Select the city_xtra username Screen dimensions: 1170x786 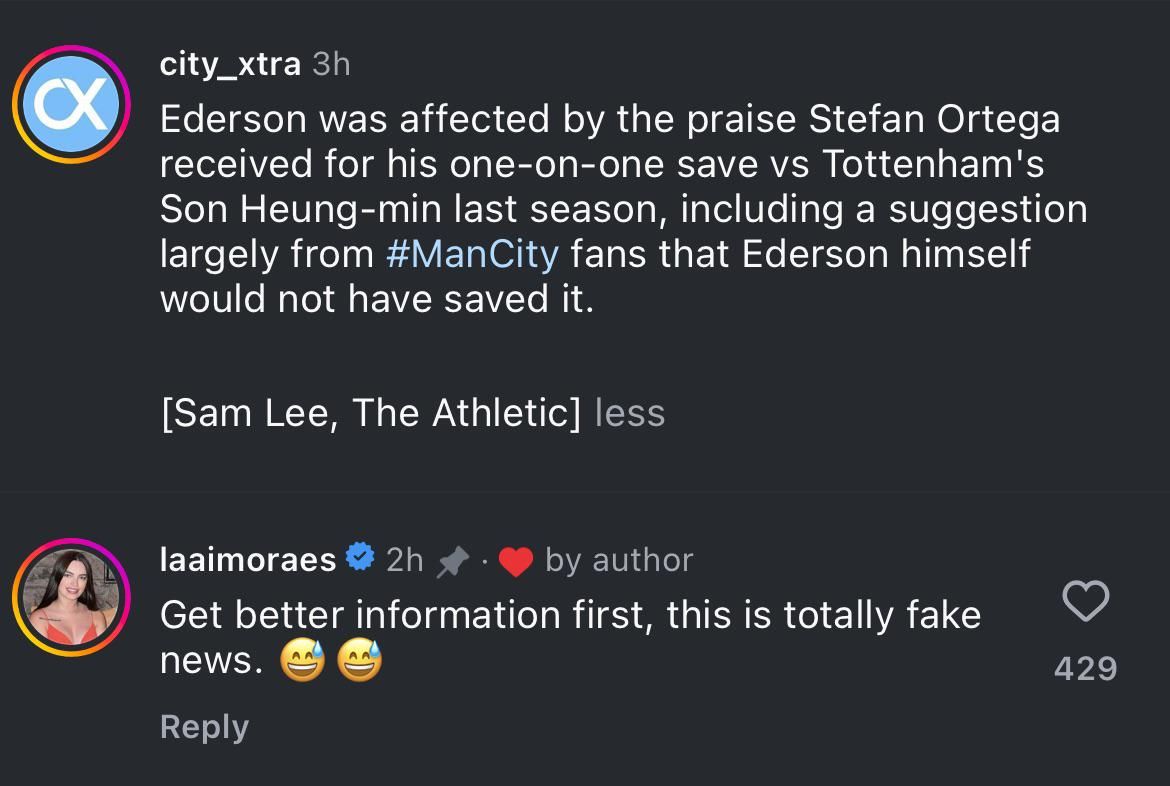(229, 63)
